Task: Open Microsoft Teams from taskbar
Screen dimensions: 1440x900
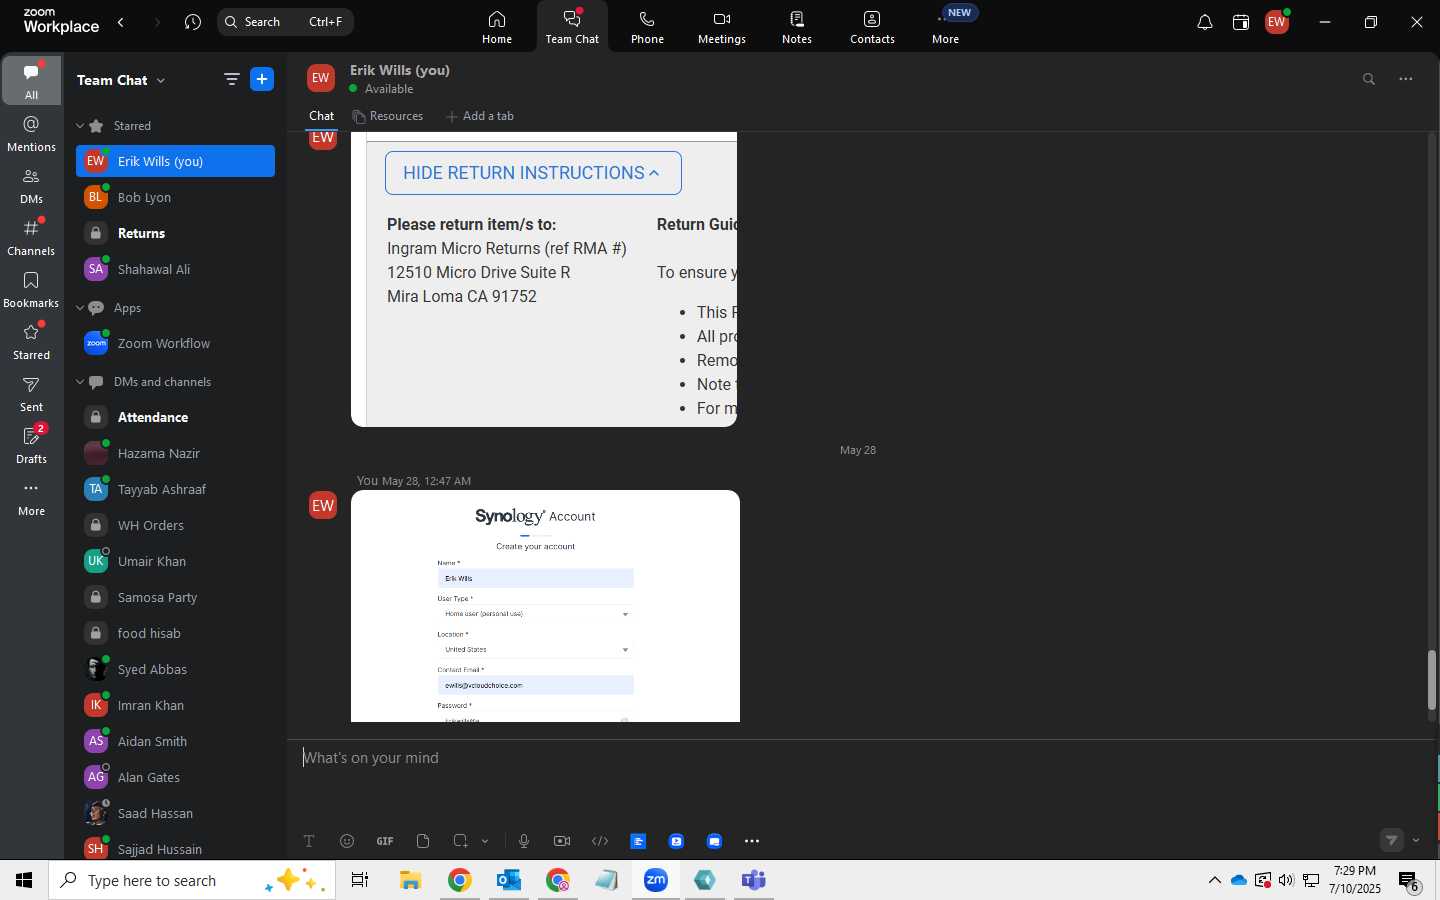Action: pos(753,880)
